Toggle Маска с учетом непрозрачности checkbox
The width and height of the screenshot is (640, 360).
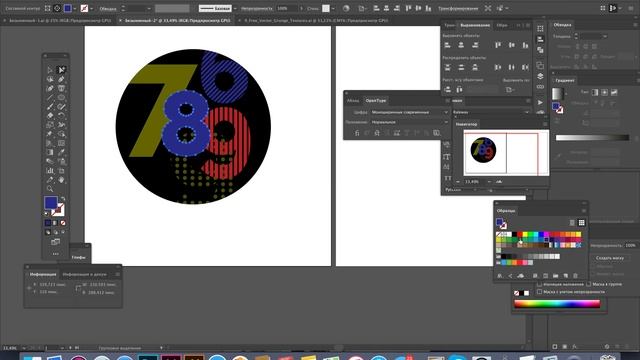540,291
